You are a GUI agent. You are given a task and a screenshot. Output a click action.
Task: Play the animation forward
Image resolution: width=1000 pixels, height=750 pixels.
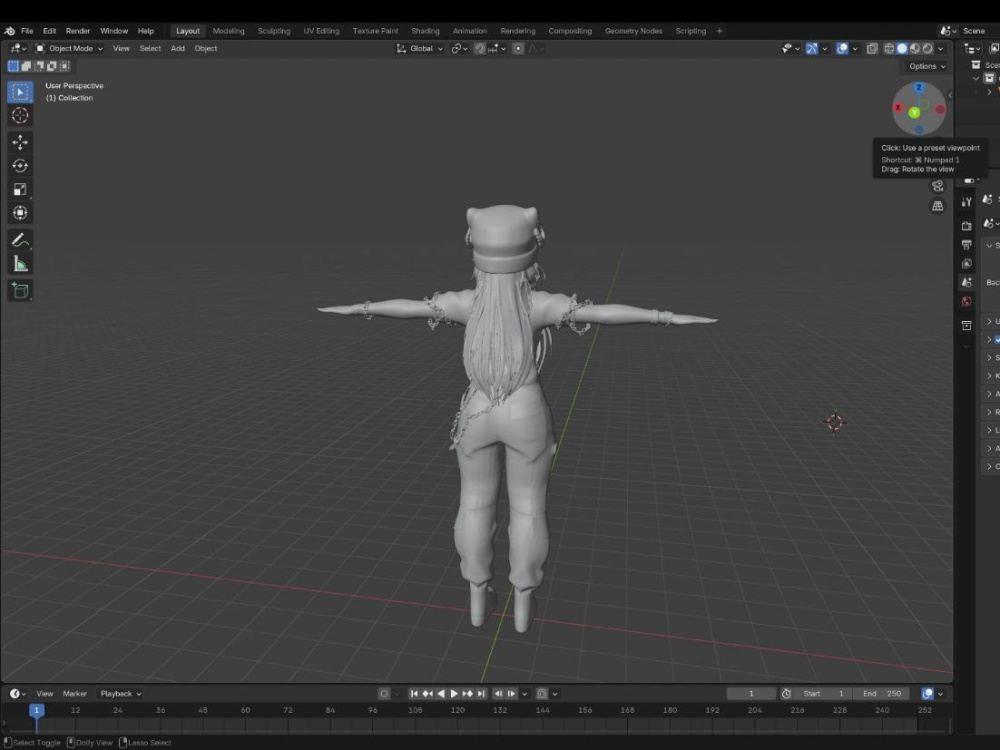click(454, 694)
